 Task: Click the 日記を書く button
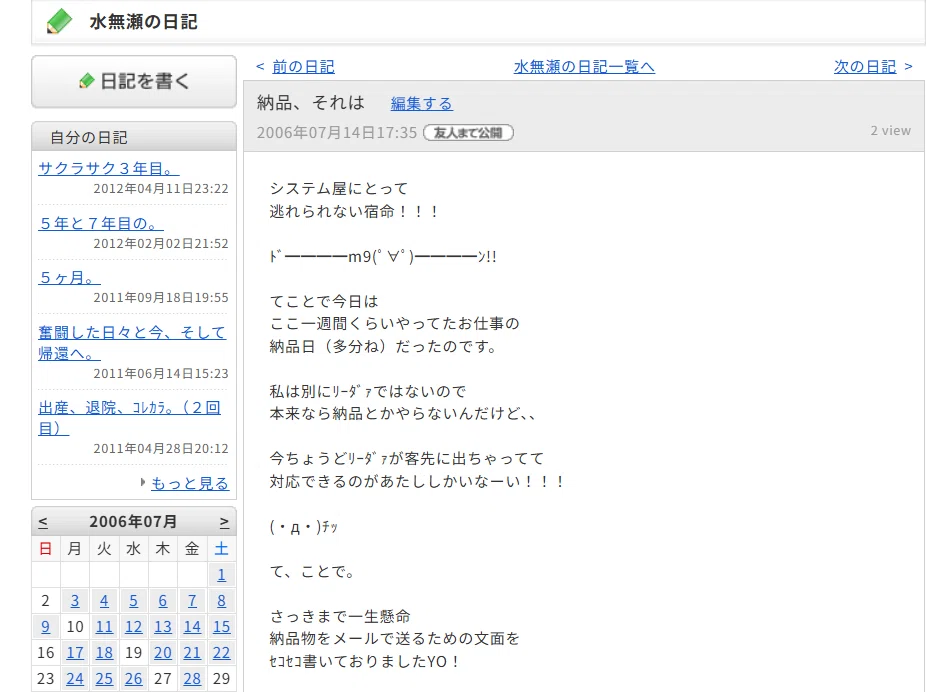[x=134, y=82]
